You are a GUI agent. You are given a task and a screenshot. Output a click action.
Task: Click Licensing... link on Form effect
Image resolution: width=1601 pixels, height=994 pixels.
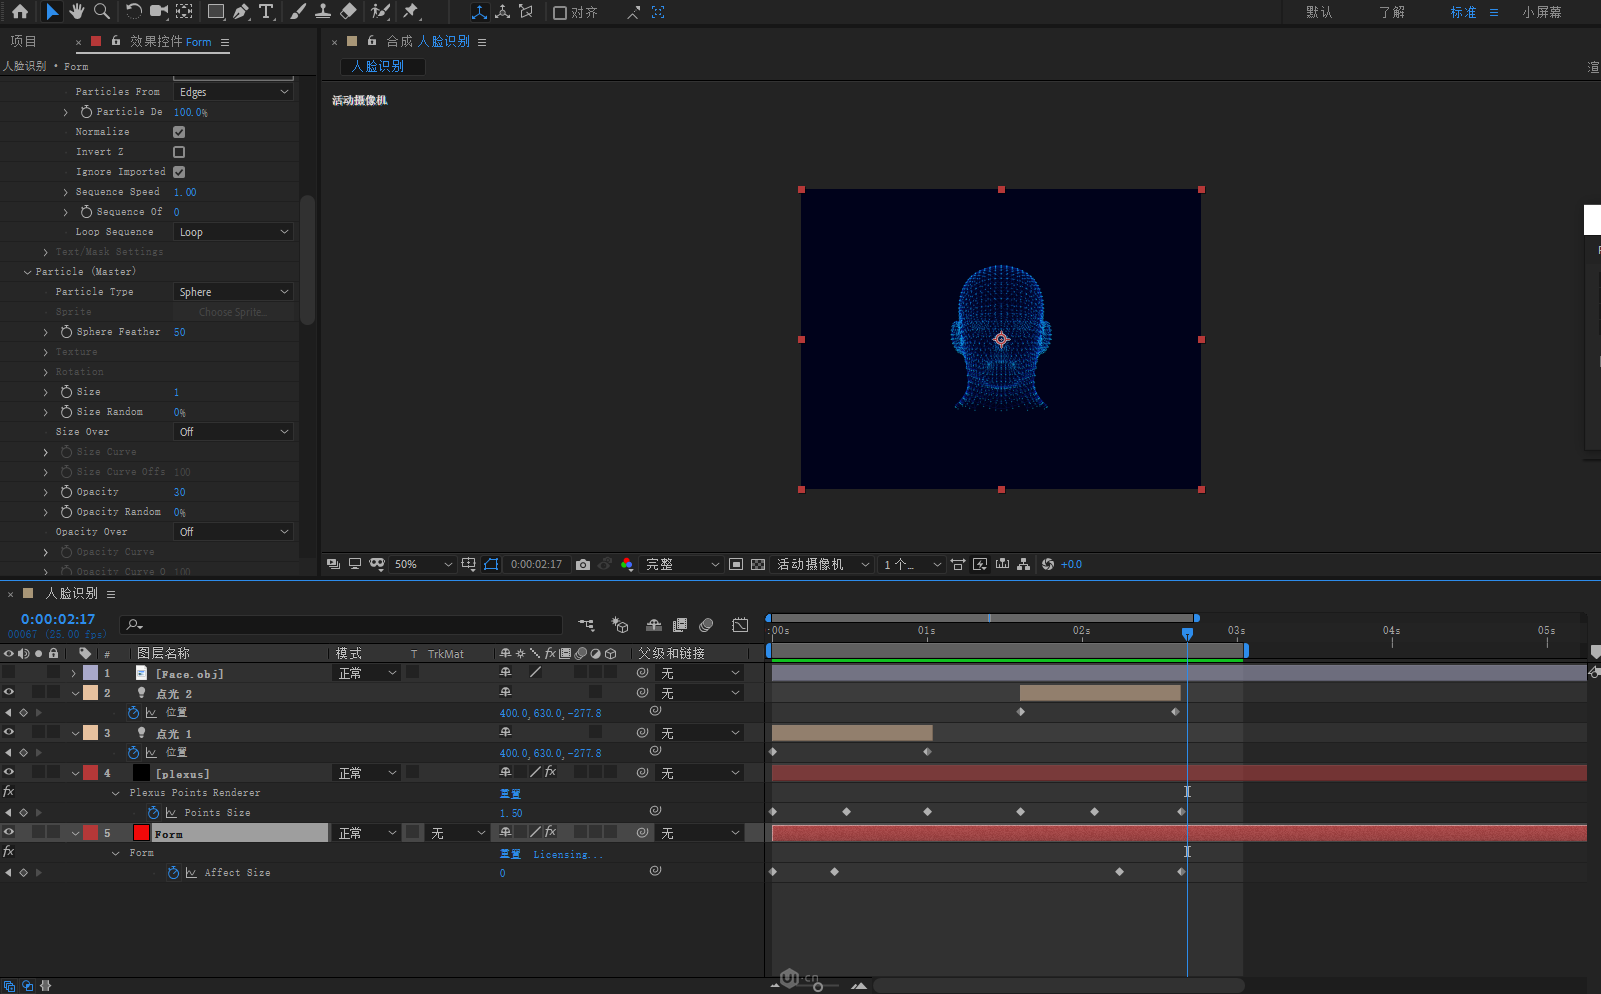click(568, 854)
